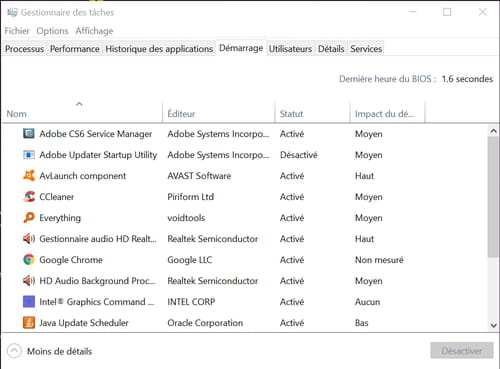Select the Démarrage tab

coord(241,48)
